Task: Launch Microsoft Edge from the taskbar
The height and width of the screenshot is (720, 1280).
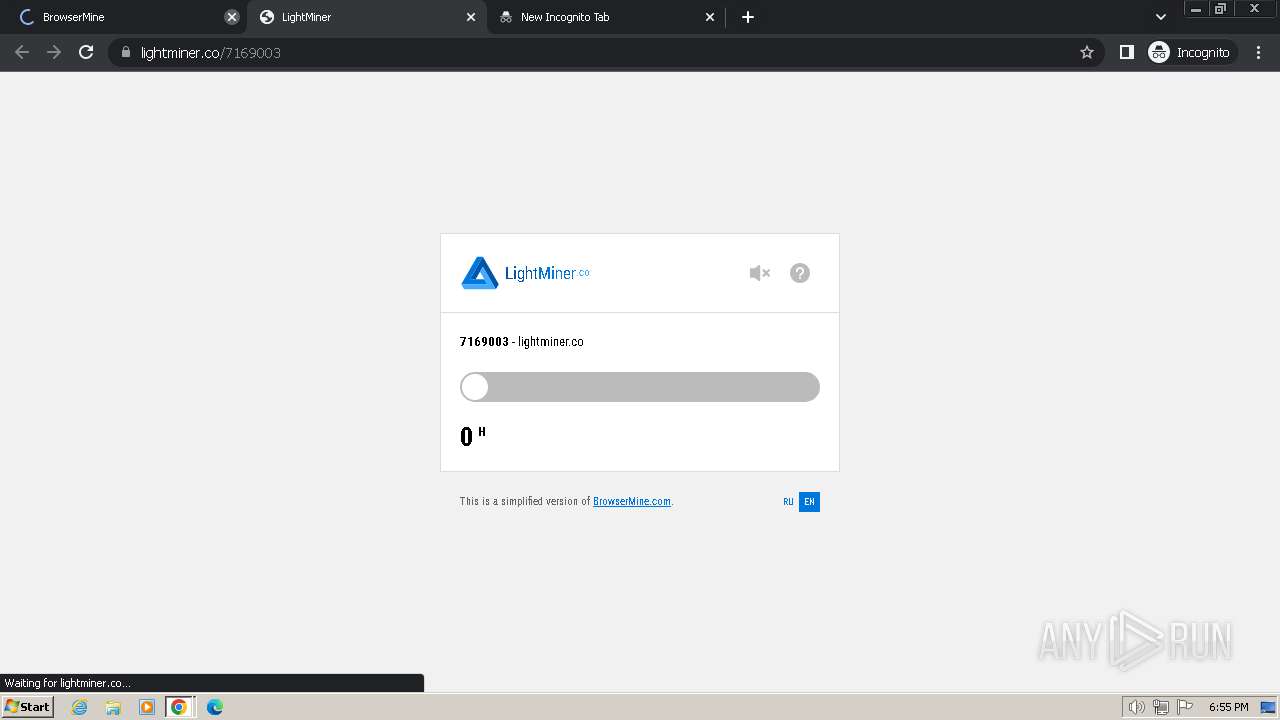Action: click(x=215, y=707)
